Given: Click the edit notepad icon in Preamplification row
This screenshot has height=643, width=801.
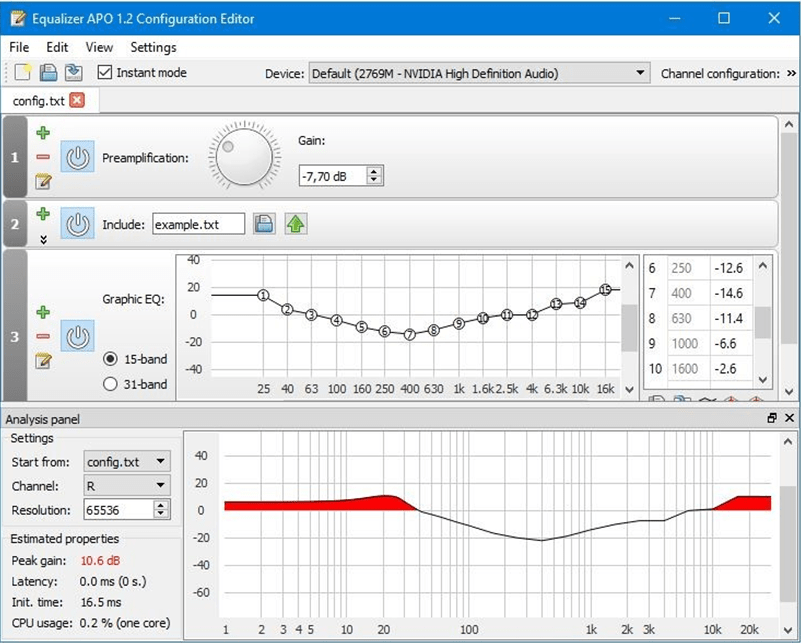Looking at the screenshot, I should tap(43, 181).
